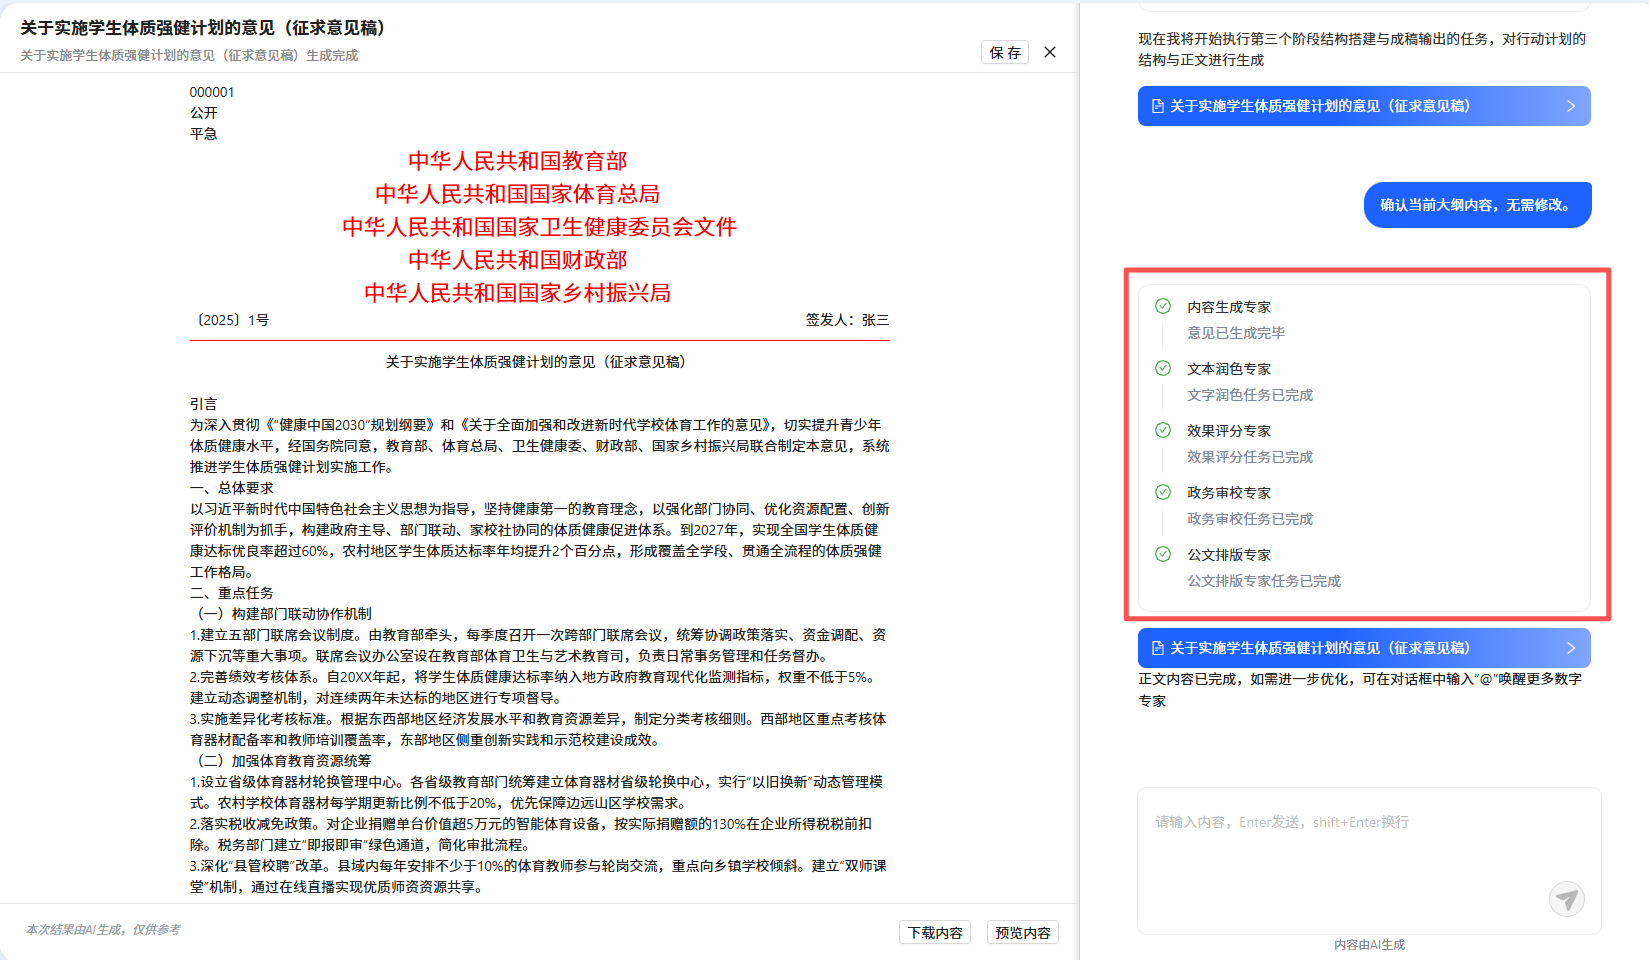Click the 政务审校专家 completed check icon
This screenshot has width=1649, height=960.
[1163, 492]
